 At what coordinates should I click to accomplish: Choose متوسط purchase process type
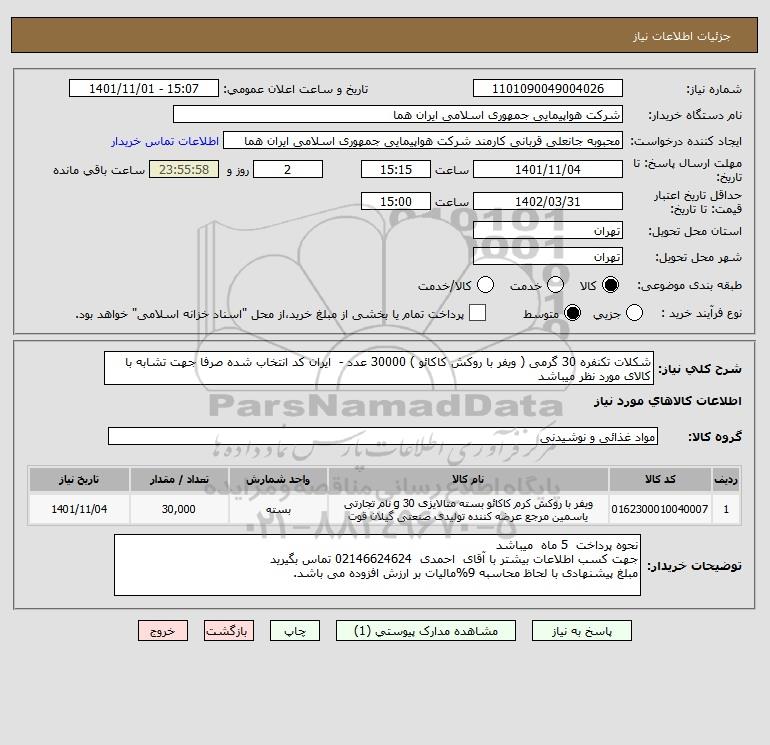point(573,313)
